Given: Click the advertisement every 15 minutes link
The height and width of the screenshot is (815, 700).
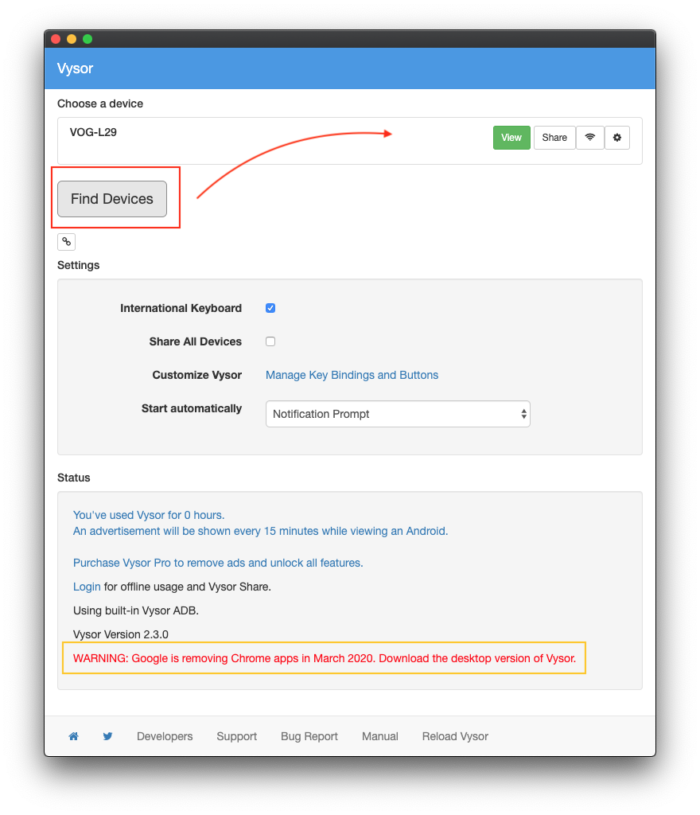Looking at the screenshot, I should click(260, 531).
